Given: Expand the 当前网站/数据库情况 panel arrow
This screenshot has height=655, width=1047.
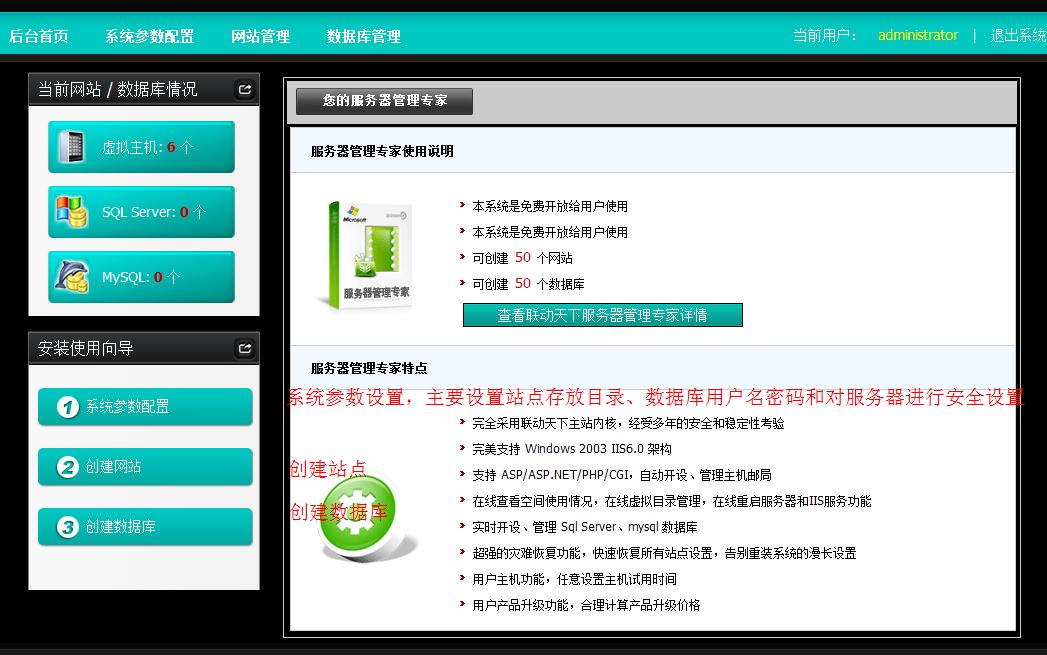Looking at the screenshot, I should click(243, 89).
